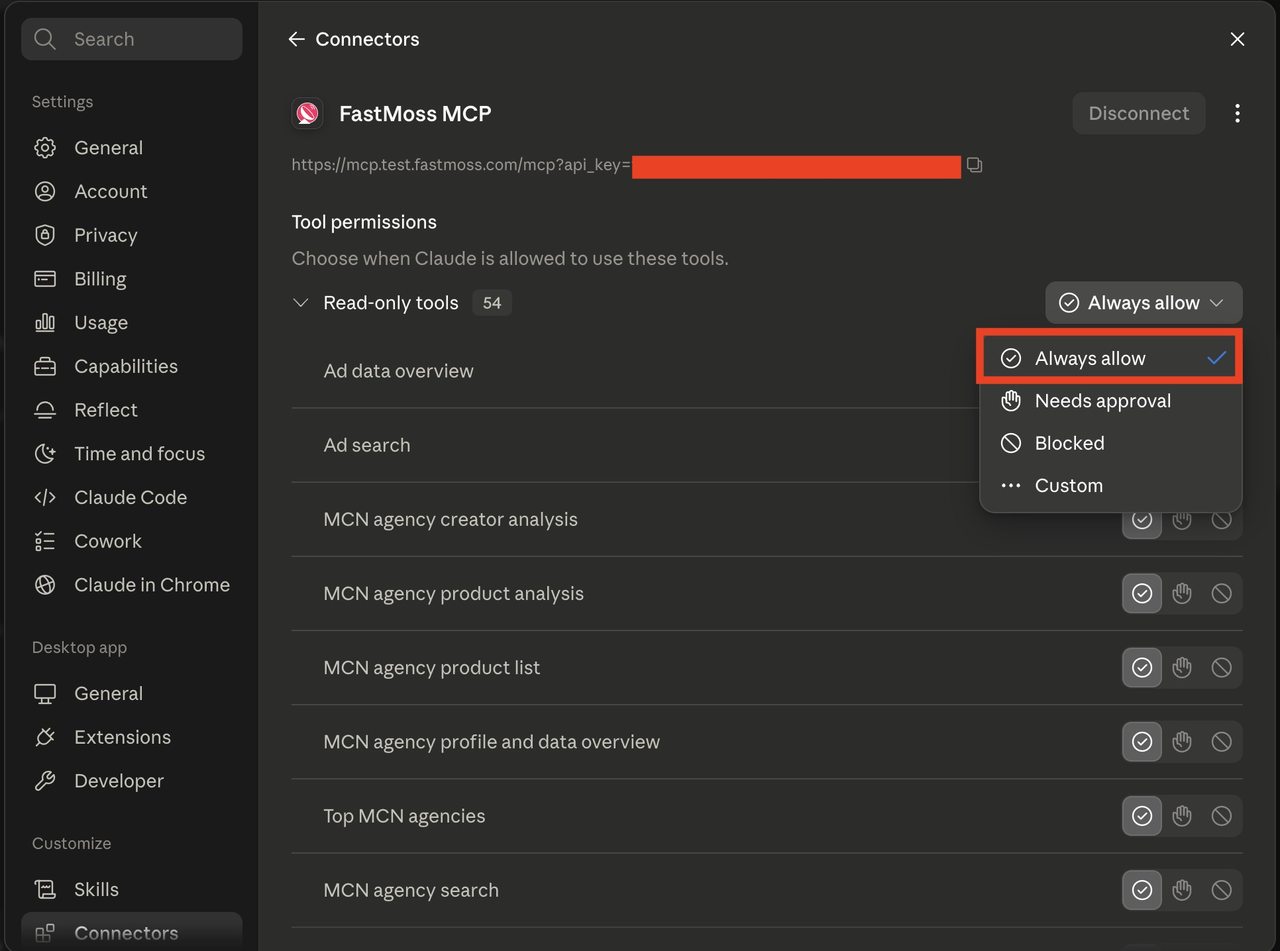Screen dimensions: 1280x951
Task: Click the Reflect icon in sidebar
Action: coord(45,410)
